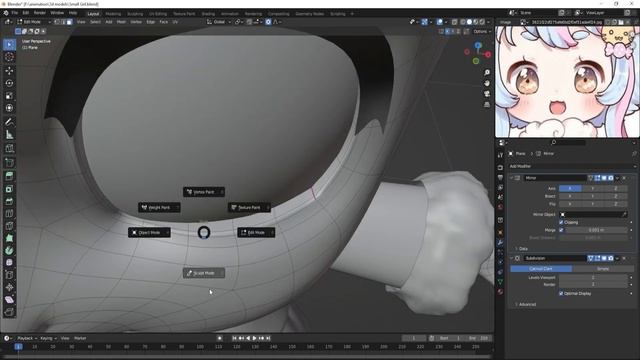Select the Spin tool
Image resolution: width=640 pixels, height=360 pixels.
9,250
